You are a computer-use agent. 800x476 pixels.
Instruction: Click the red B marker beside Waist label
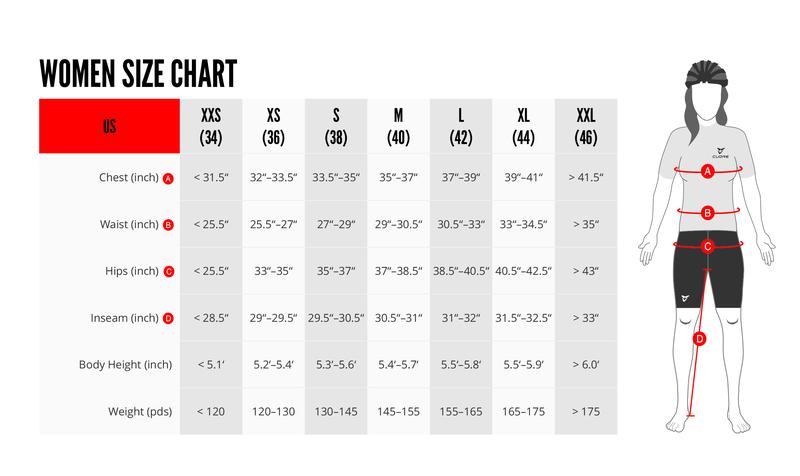tap(168, 225)
